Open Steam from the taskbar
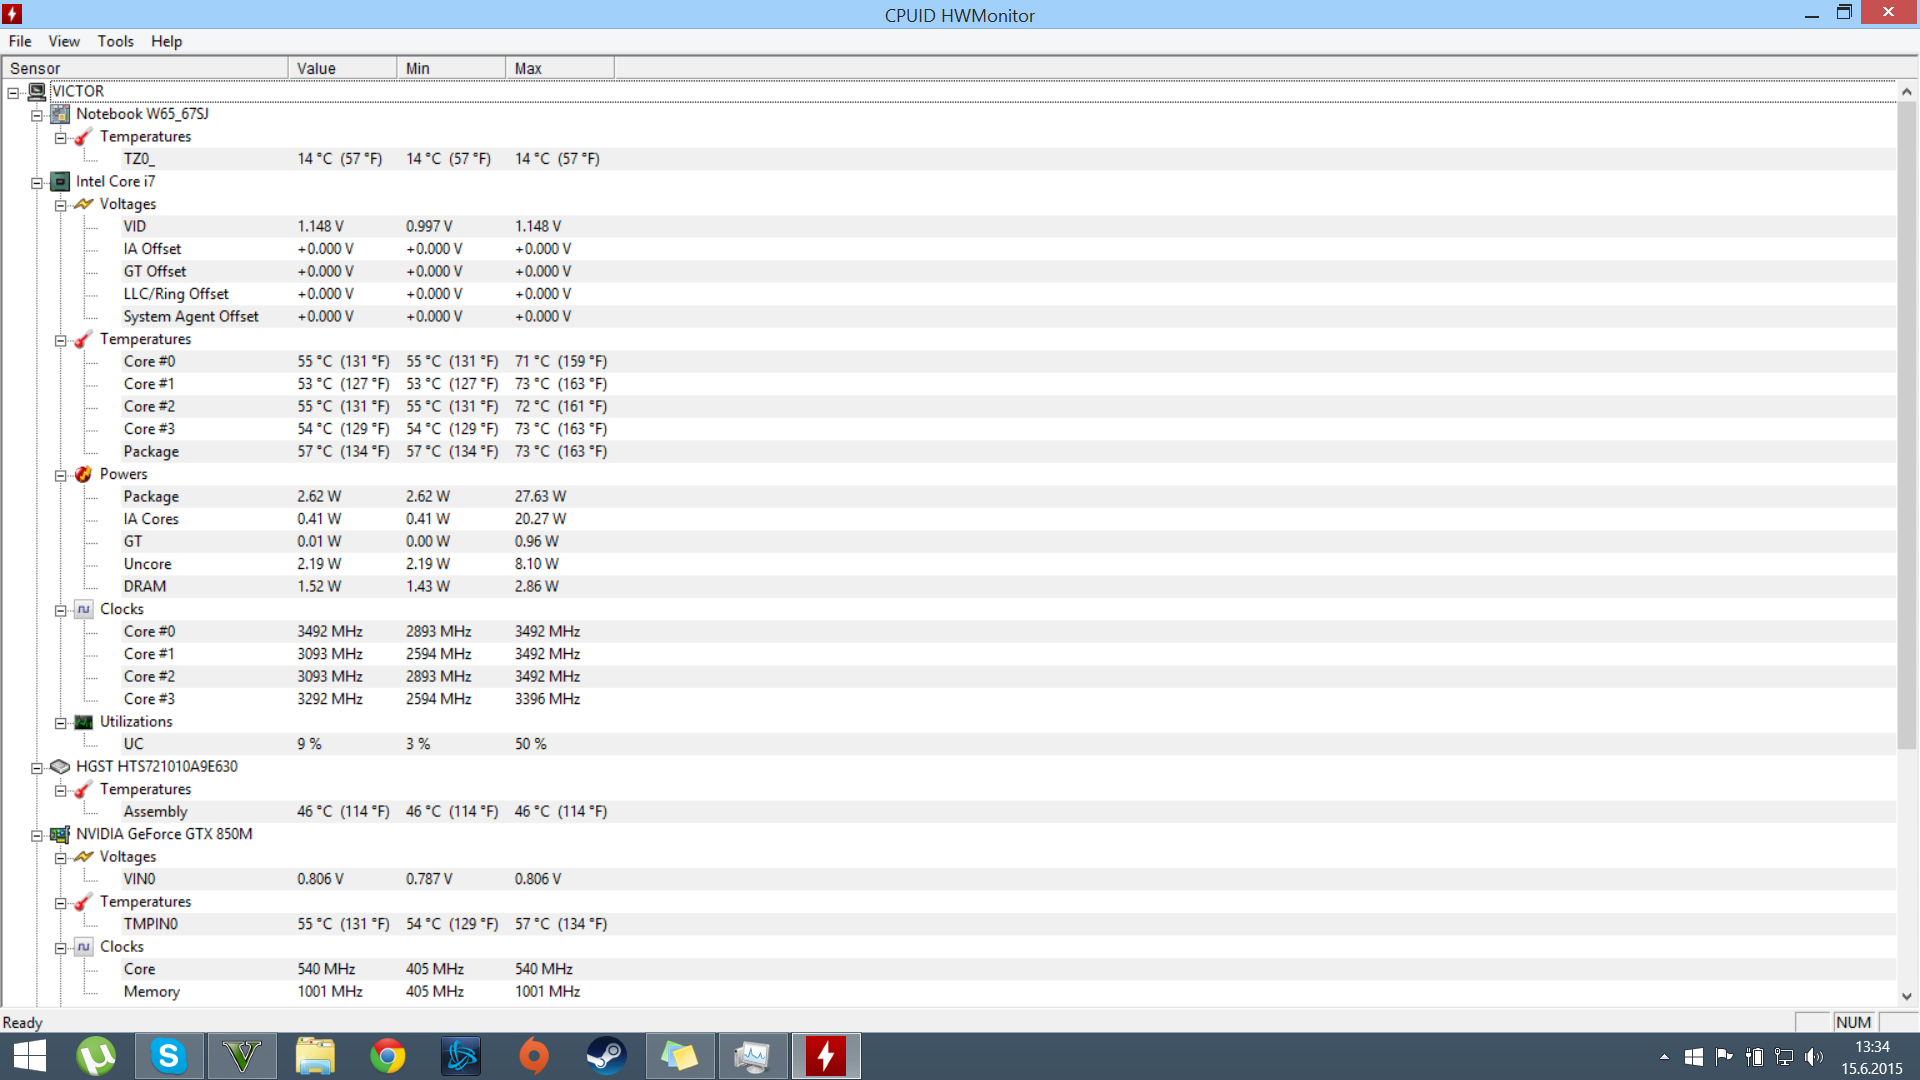The height and width of the screenshot is (1080, 1920). (x=606, y=1056)
